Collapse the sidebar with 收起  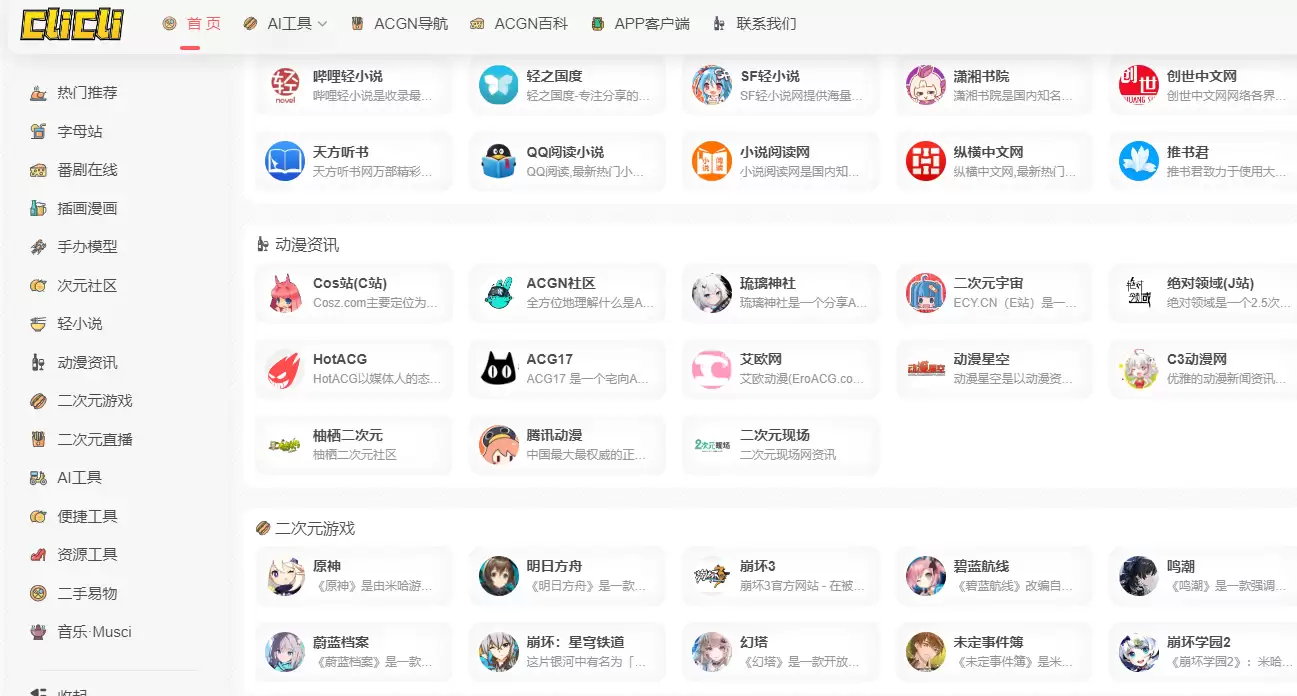tap(72, 693)
